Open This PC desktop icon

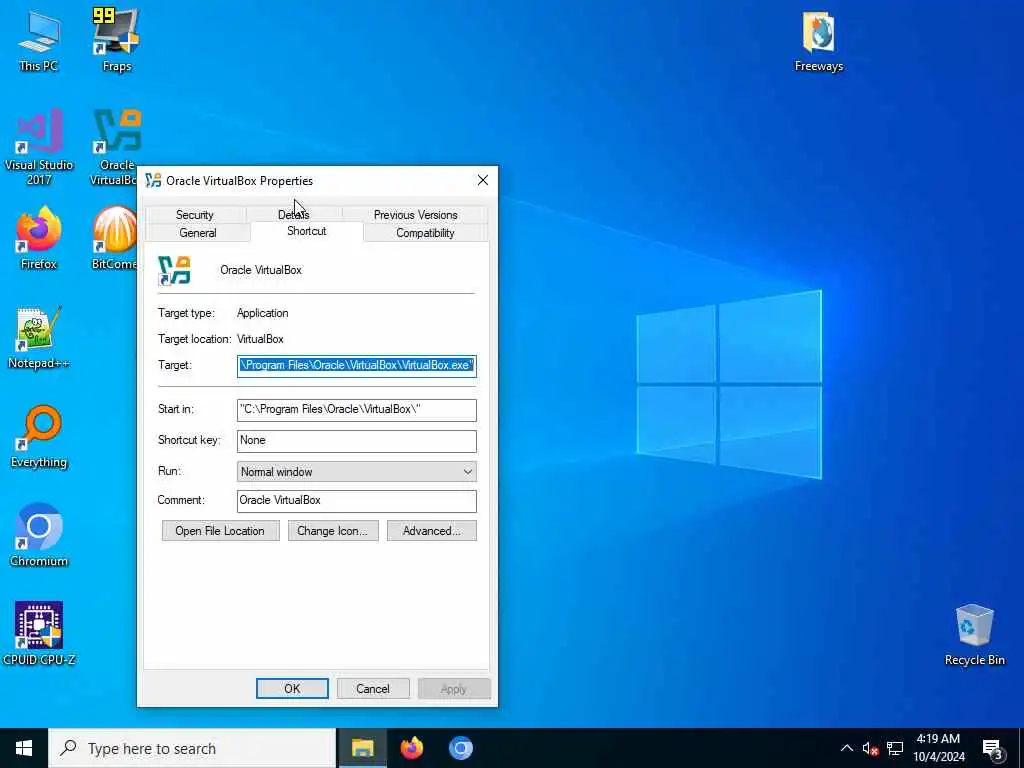click(39, 42)
